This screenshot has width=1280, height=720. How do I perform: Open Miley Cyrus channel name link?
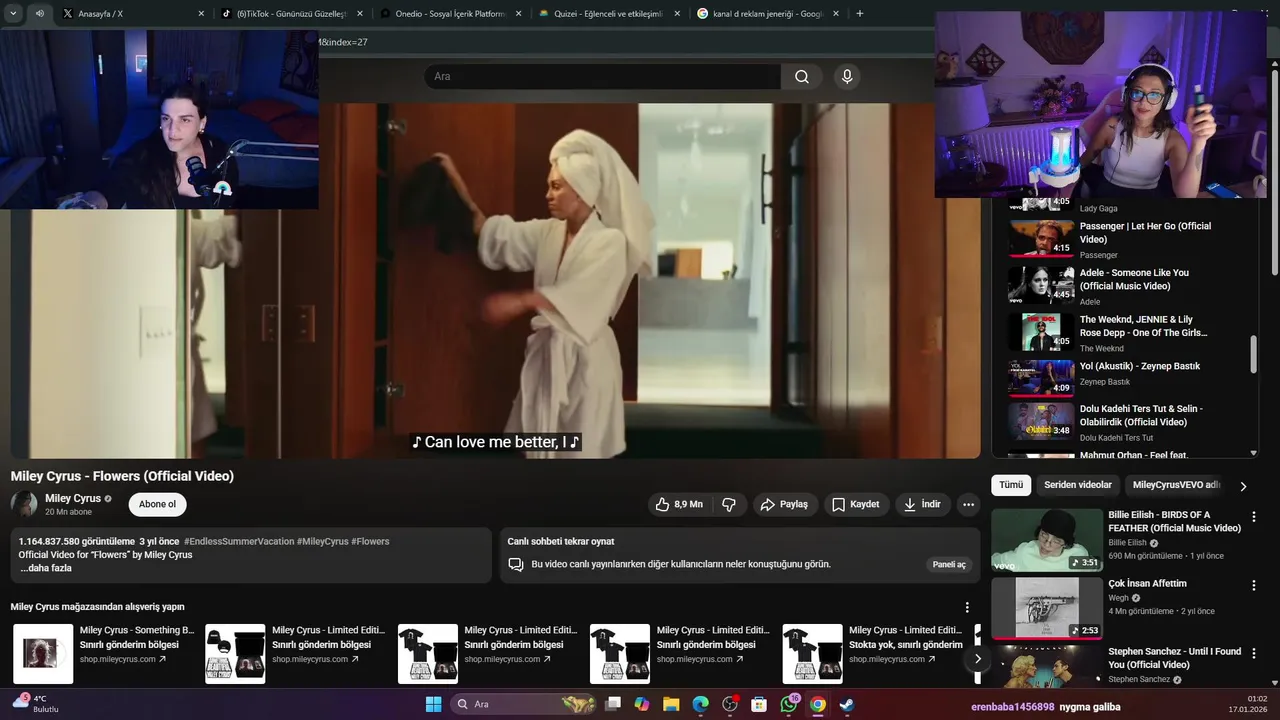click(73, 498)
